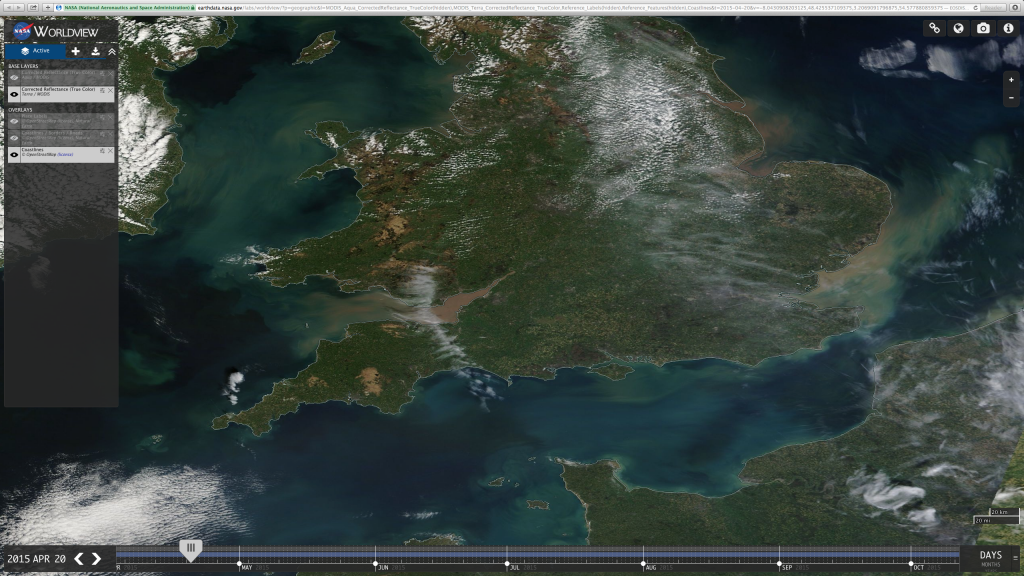Open options for Place Labels overlay
Screen dimensions: 1024x576
(x=102, y=118)
